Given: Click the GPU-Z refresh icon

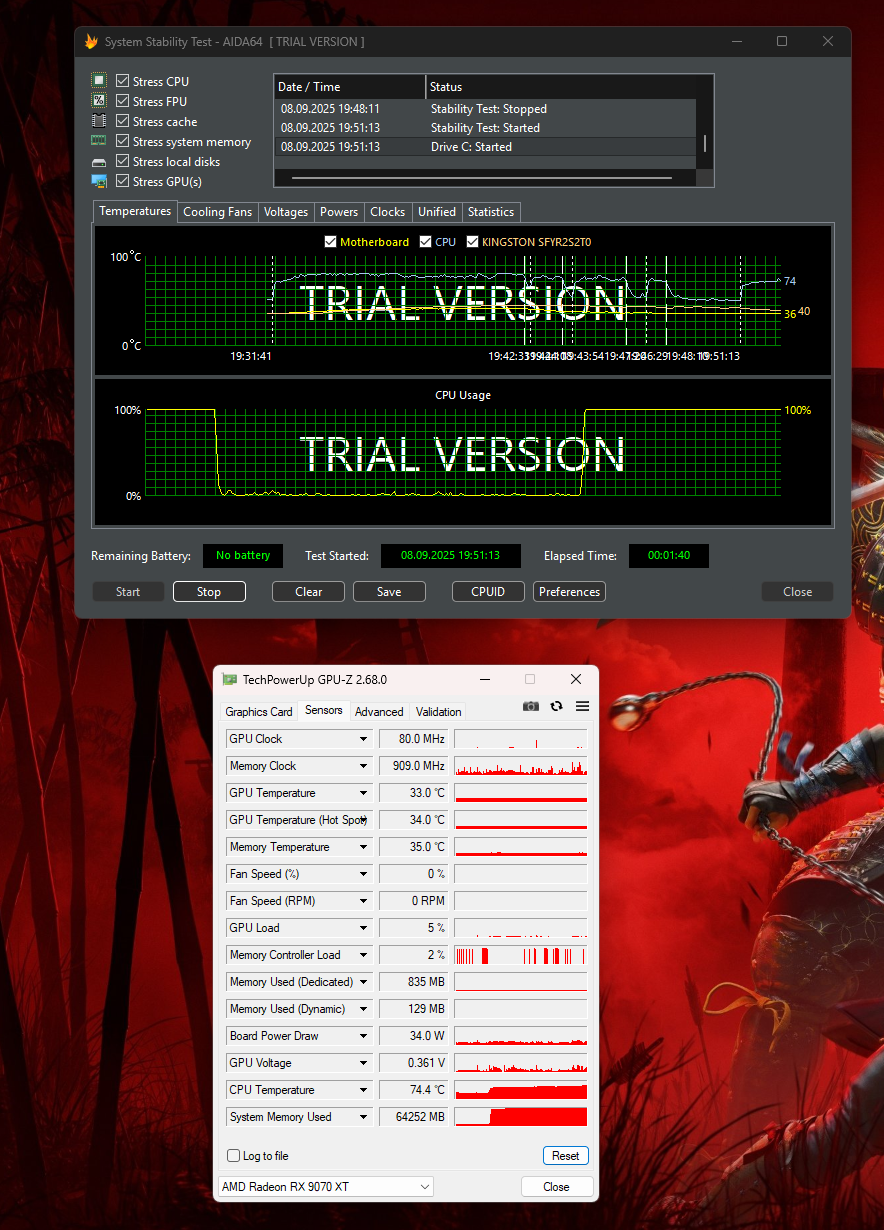Looking at the screenshot, I should pyautogui.click(x=557, y=706).
